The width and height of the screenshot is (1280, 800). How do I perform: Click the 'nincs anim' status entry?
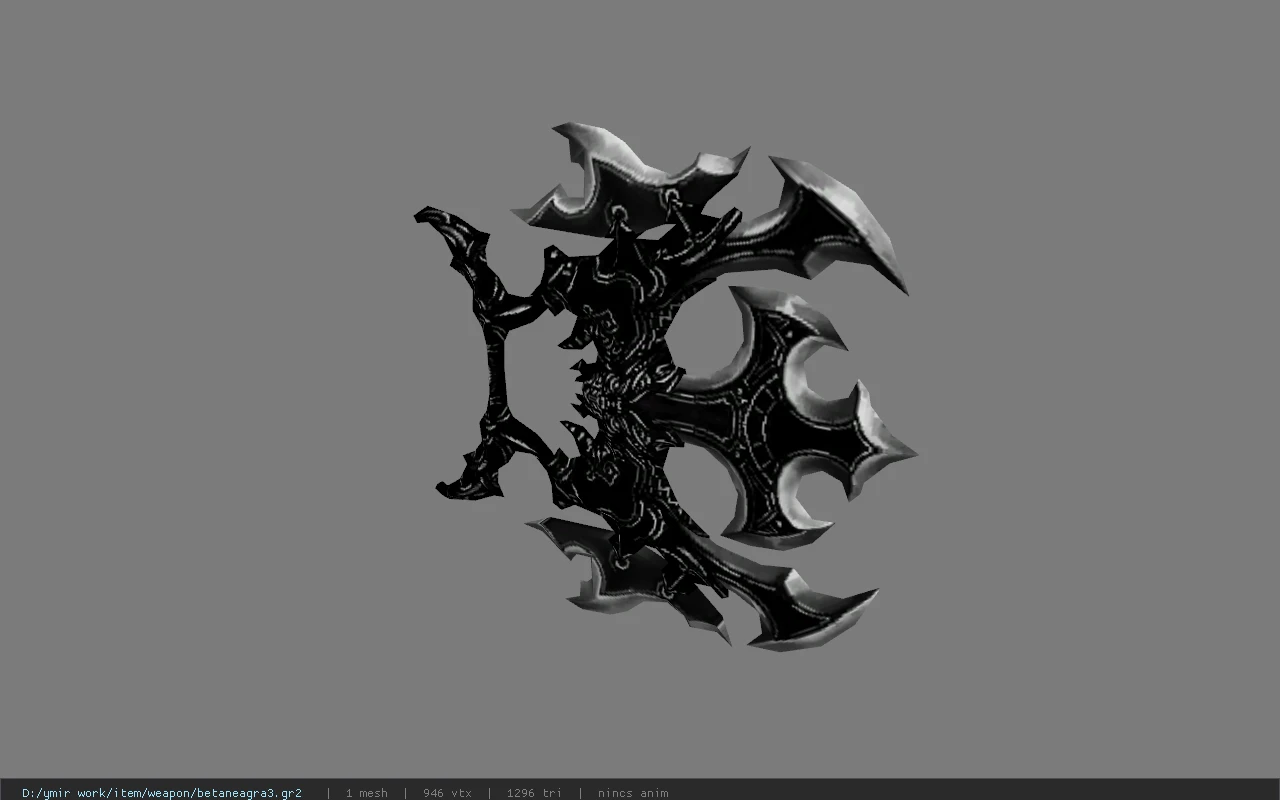633,793
